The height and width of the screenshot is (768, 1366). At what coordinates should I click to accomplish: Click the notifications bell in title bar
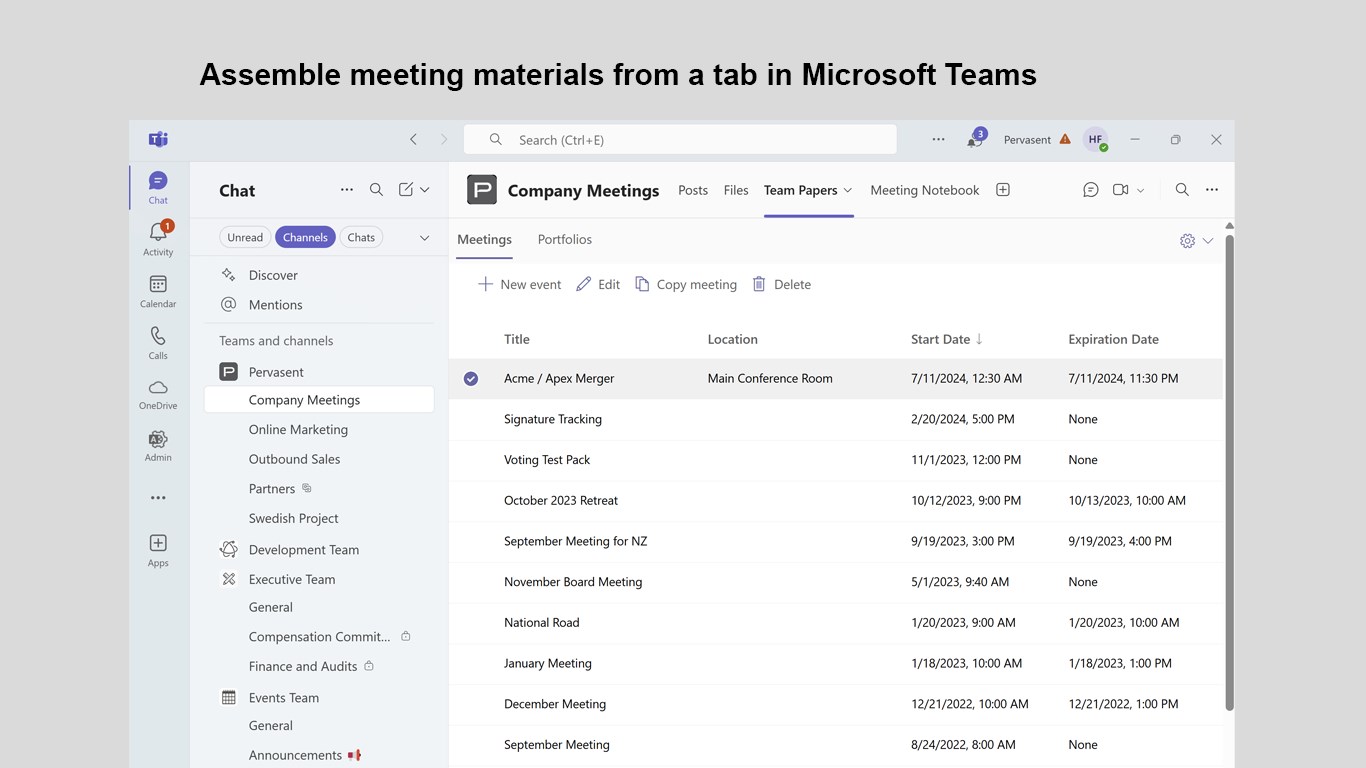974,140
